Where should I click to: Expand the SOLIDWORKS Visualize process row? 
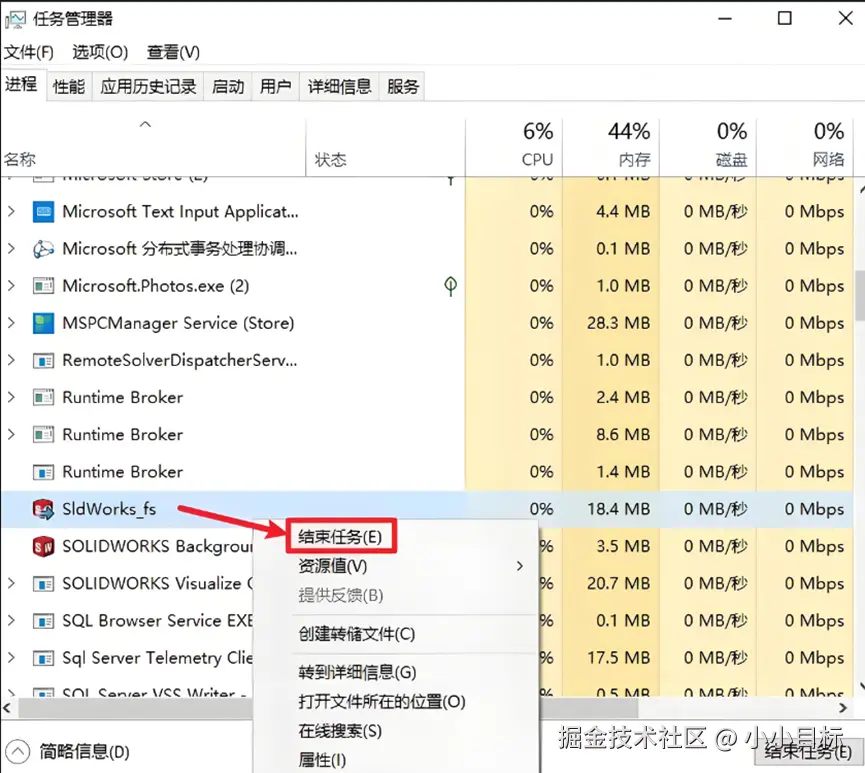[x=12, y=583]
